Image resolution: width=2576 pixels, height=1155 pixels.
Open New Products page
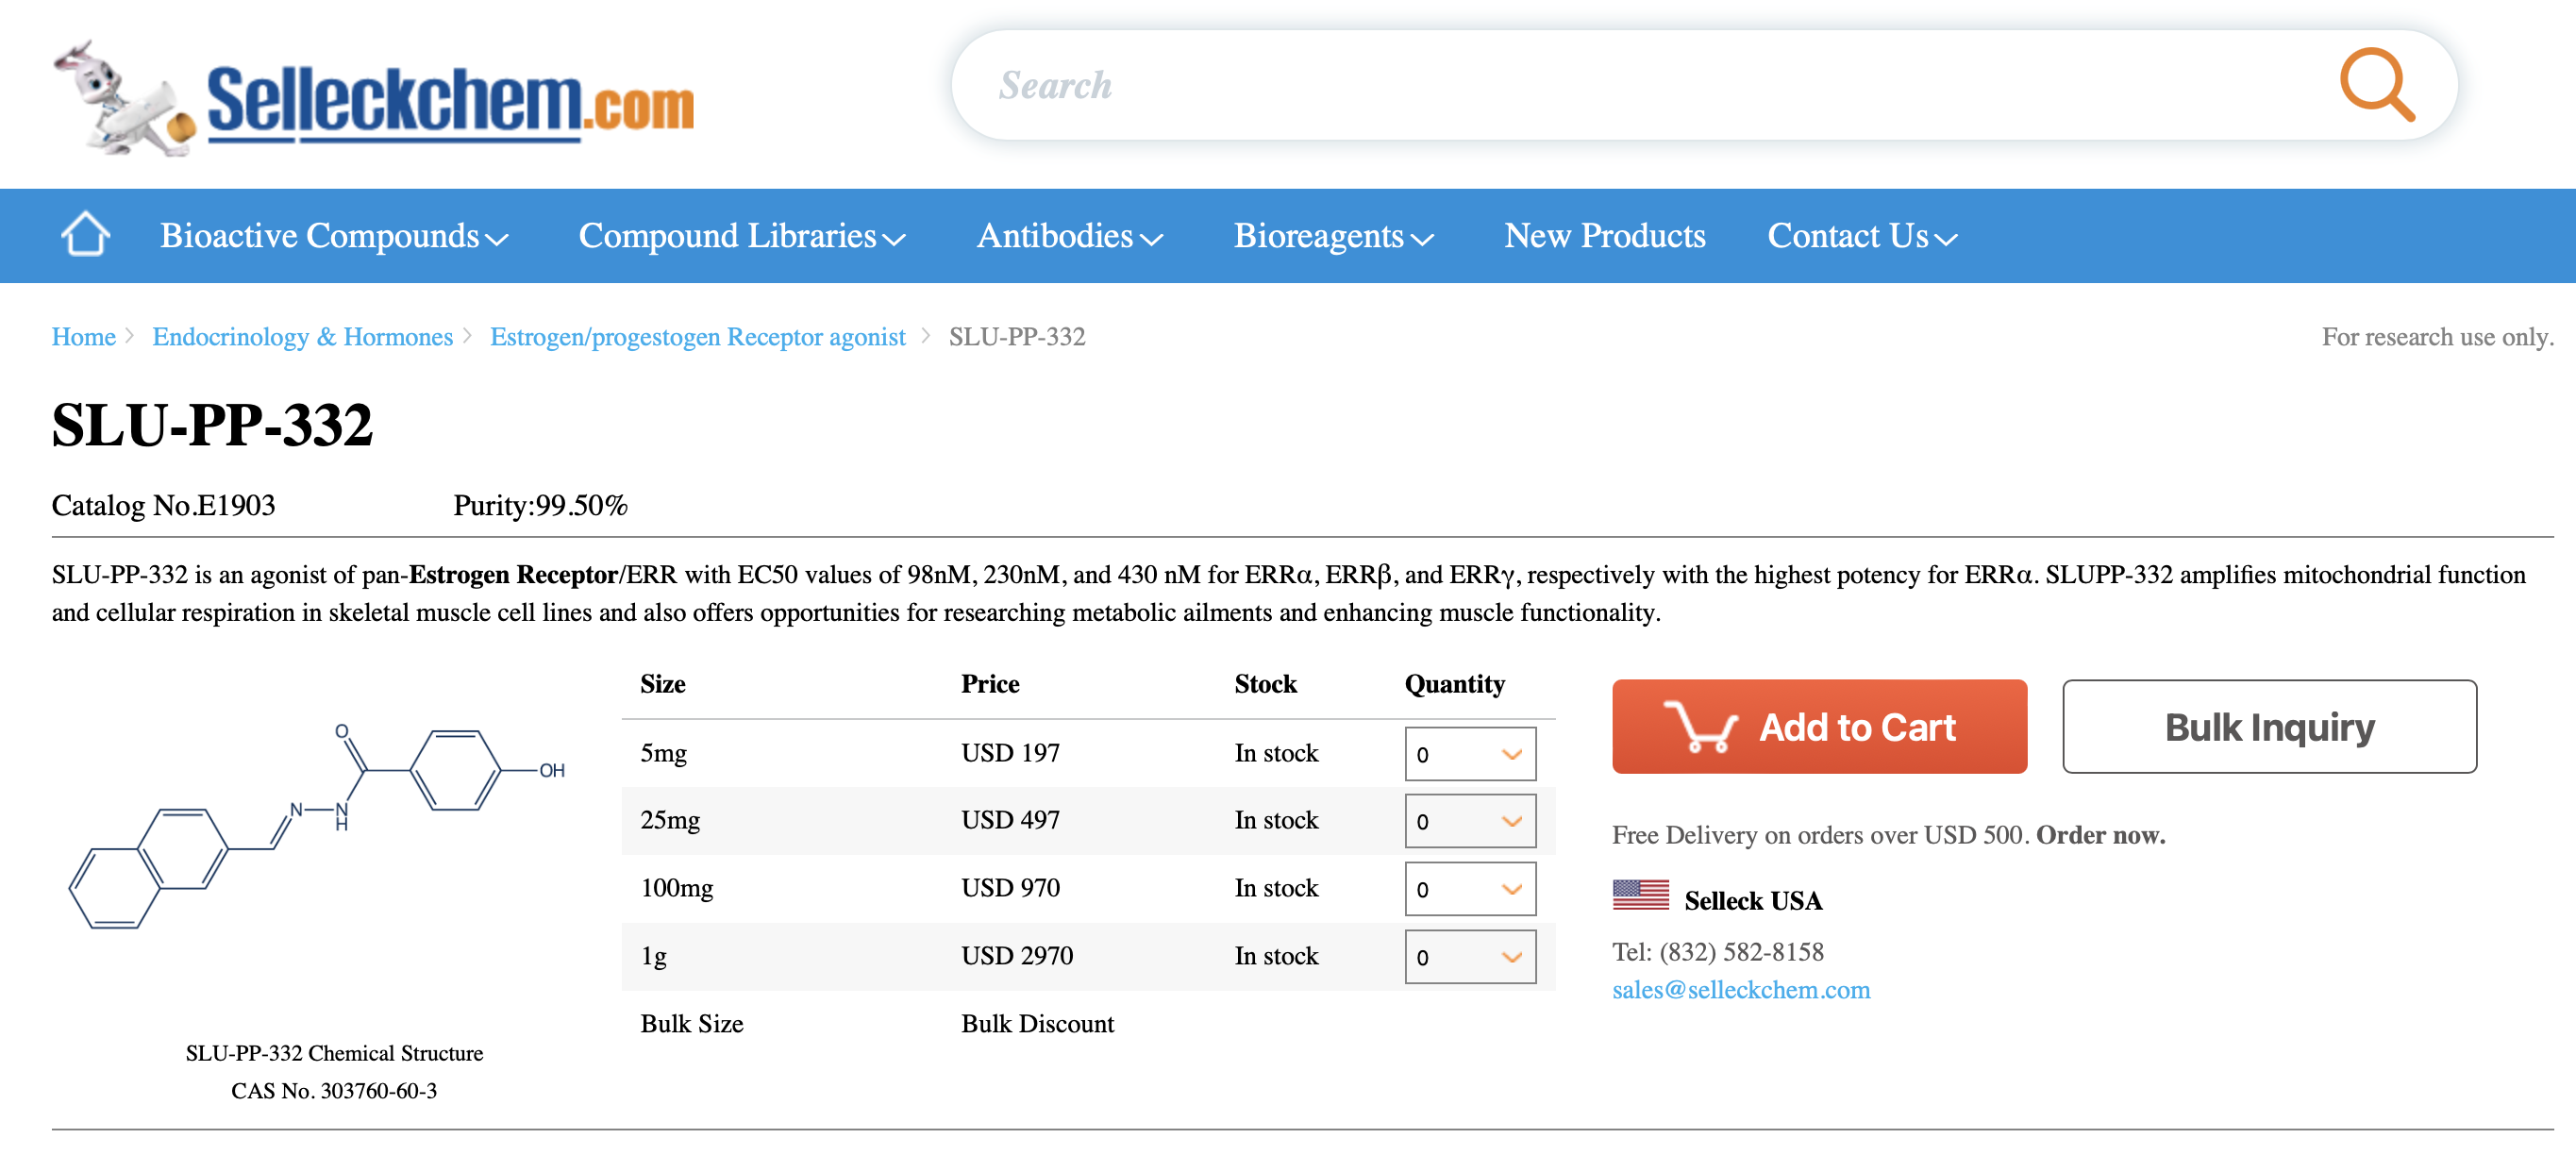click(1604, 235)
